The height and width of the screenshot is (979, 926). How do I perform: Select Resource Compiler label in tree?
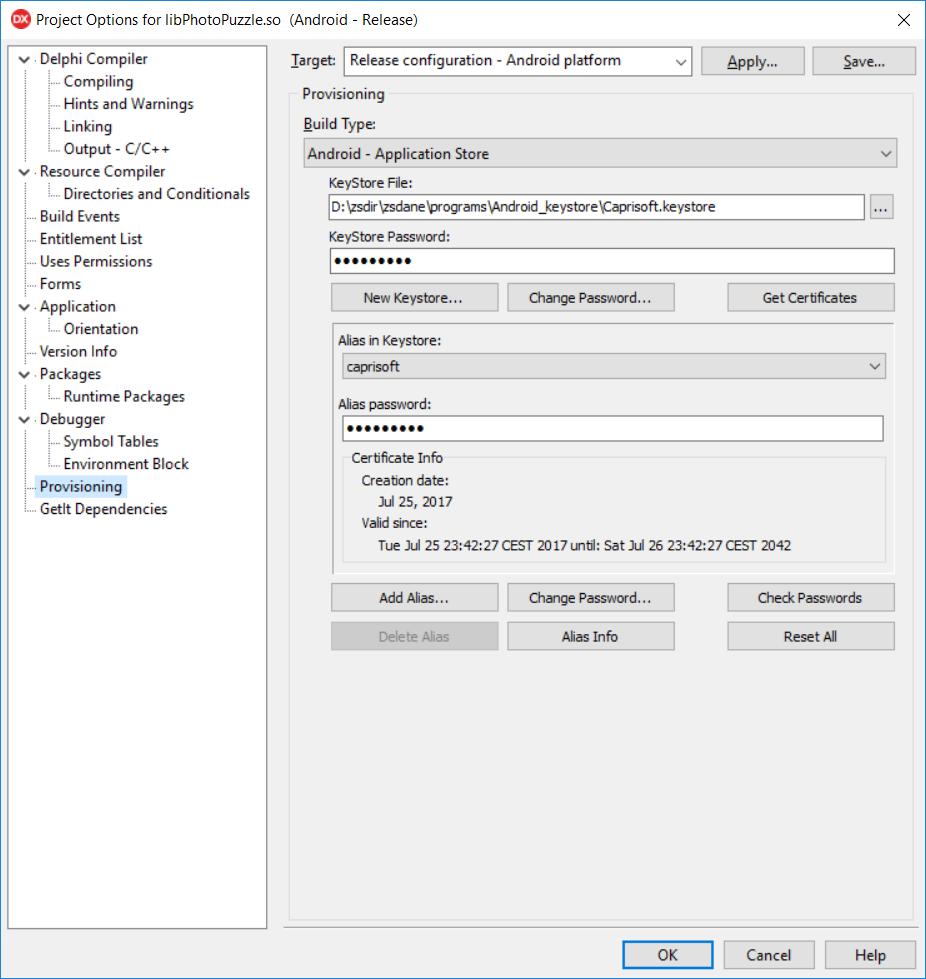(x=102, y=171)
